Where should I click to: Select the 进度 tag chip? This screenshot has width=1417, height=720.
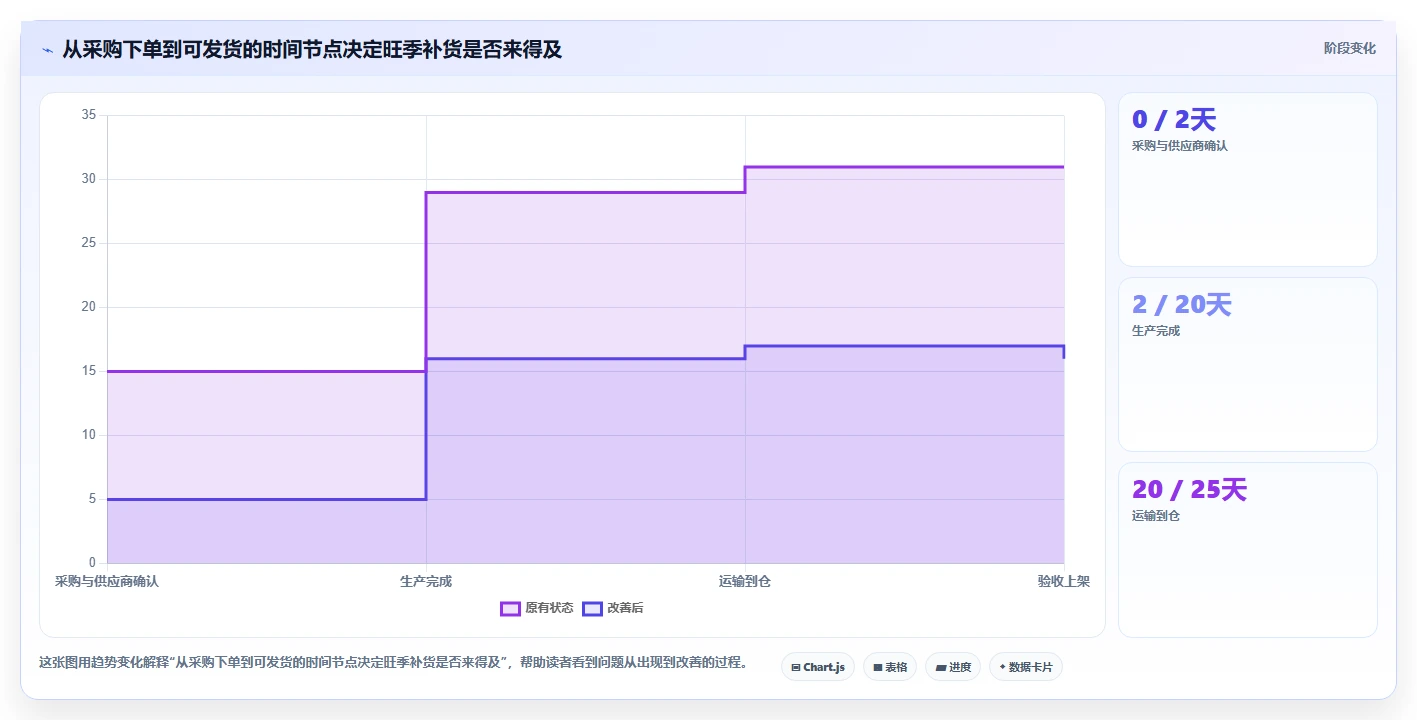[953, 667]
